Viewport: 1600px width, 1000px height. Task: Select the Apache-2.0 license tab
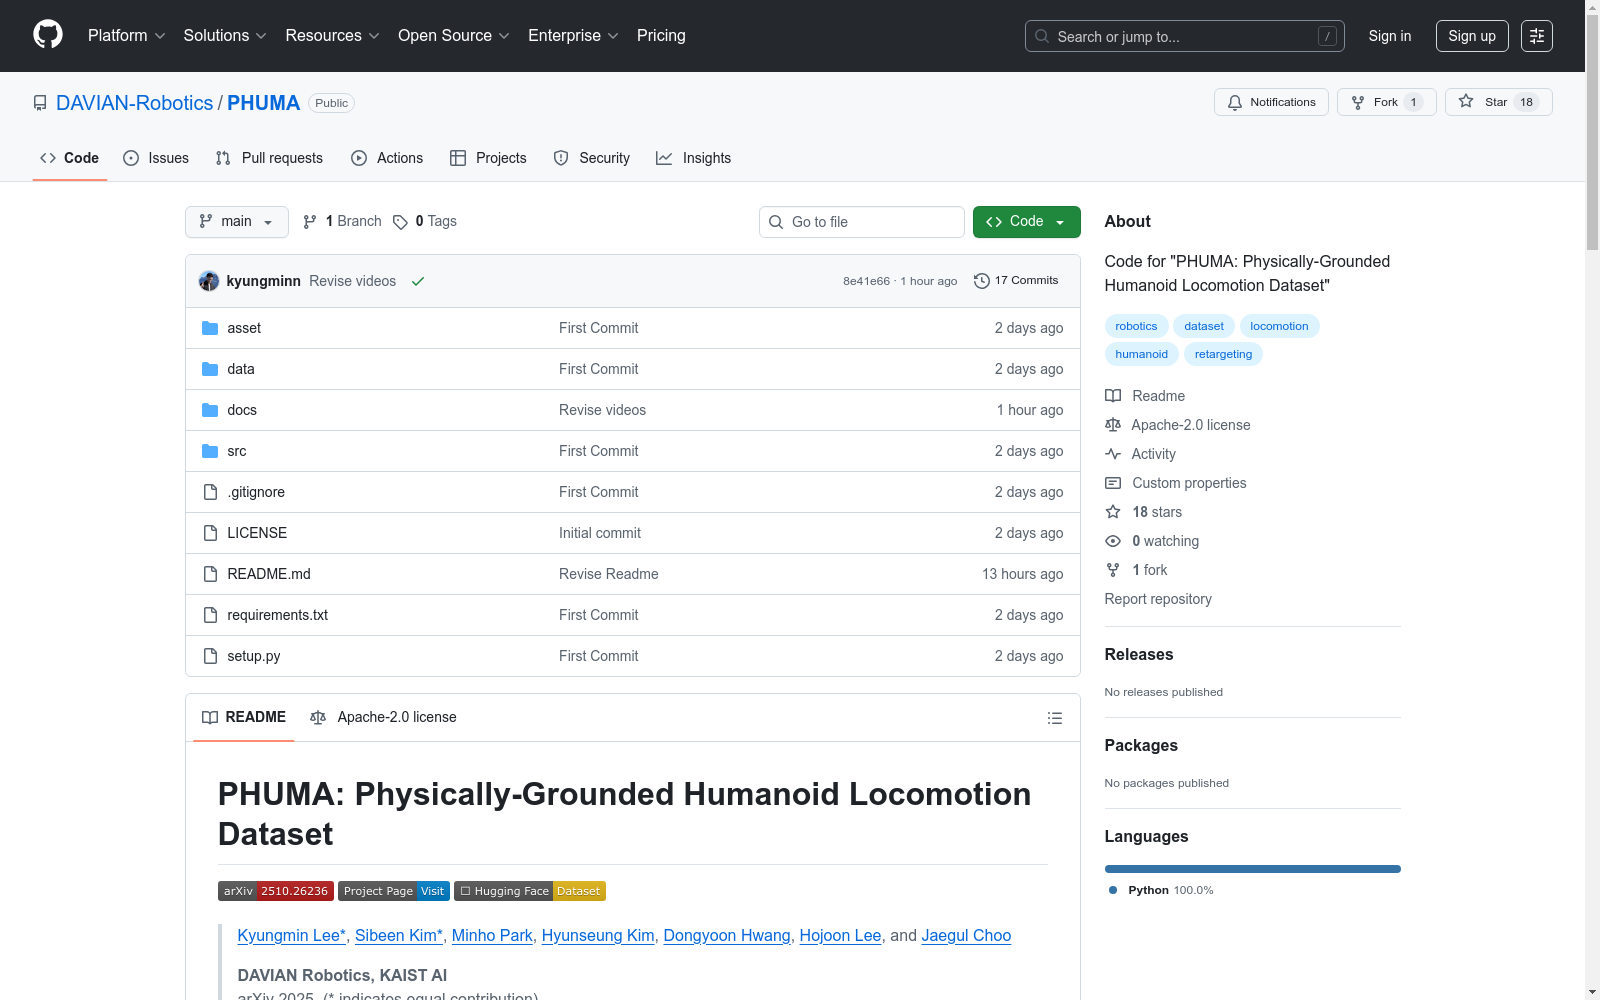pos(383,718)
